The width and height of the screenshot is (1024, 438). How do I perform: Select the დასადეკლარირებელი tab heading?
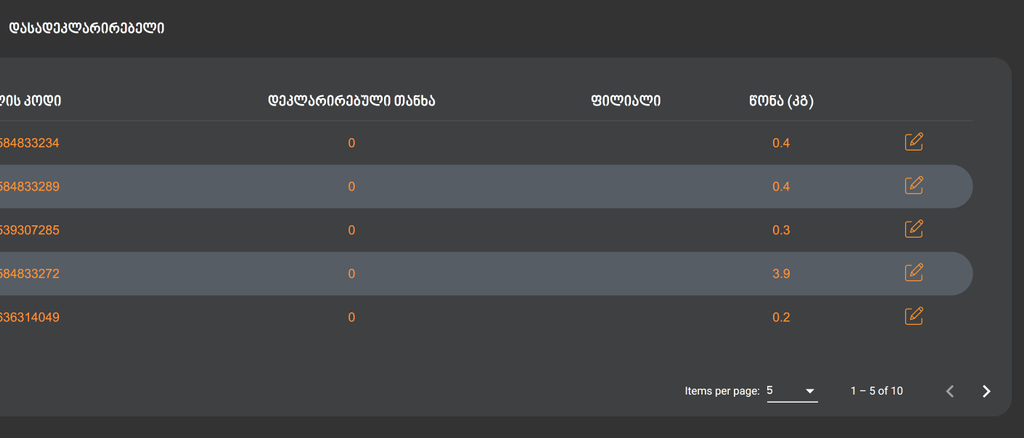click(86, 28)
